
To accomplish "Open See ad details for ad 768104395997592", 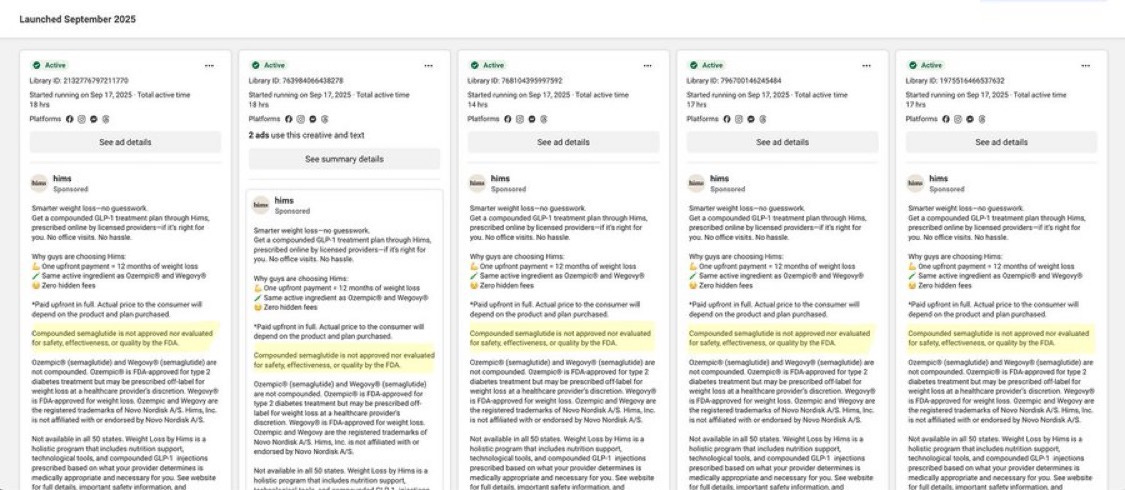I will point(563,142).
